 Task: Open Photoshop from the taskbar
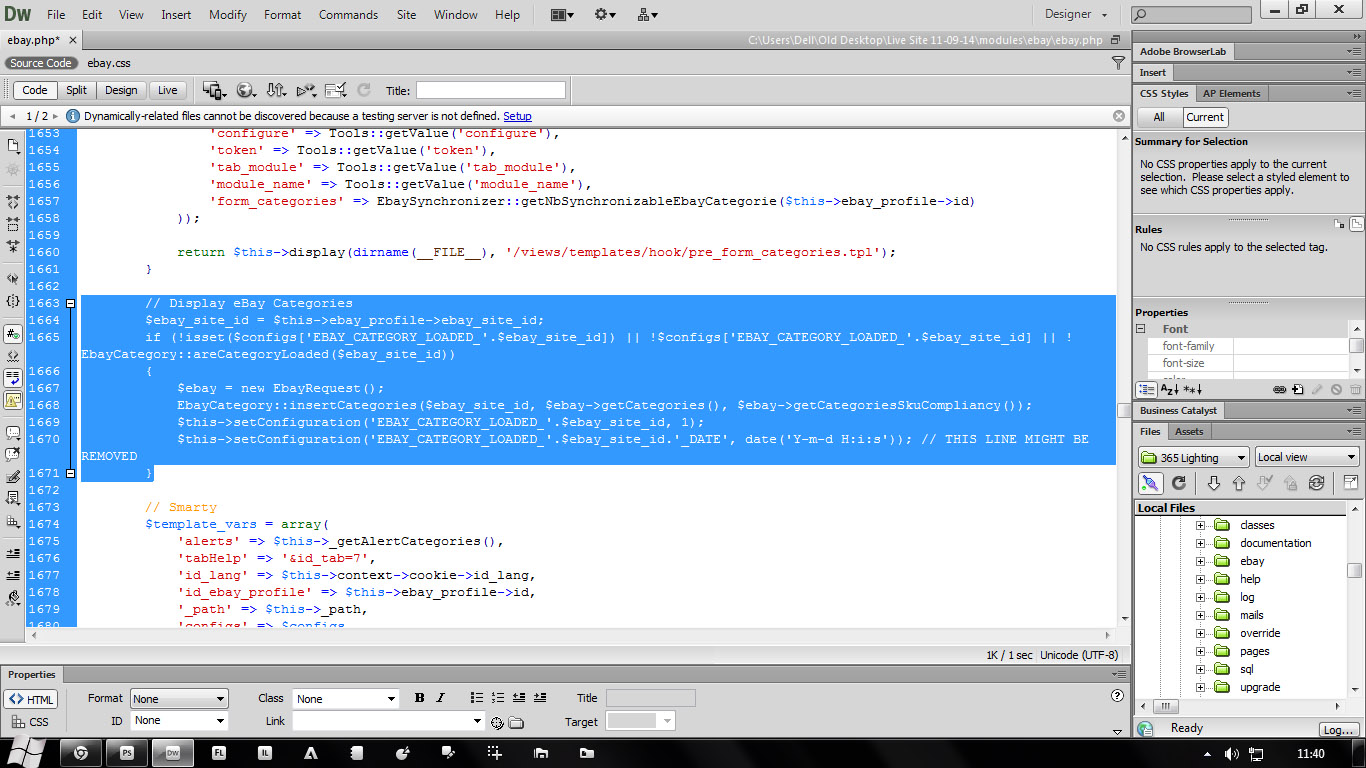(x=127, y=753)
